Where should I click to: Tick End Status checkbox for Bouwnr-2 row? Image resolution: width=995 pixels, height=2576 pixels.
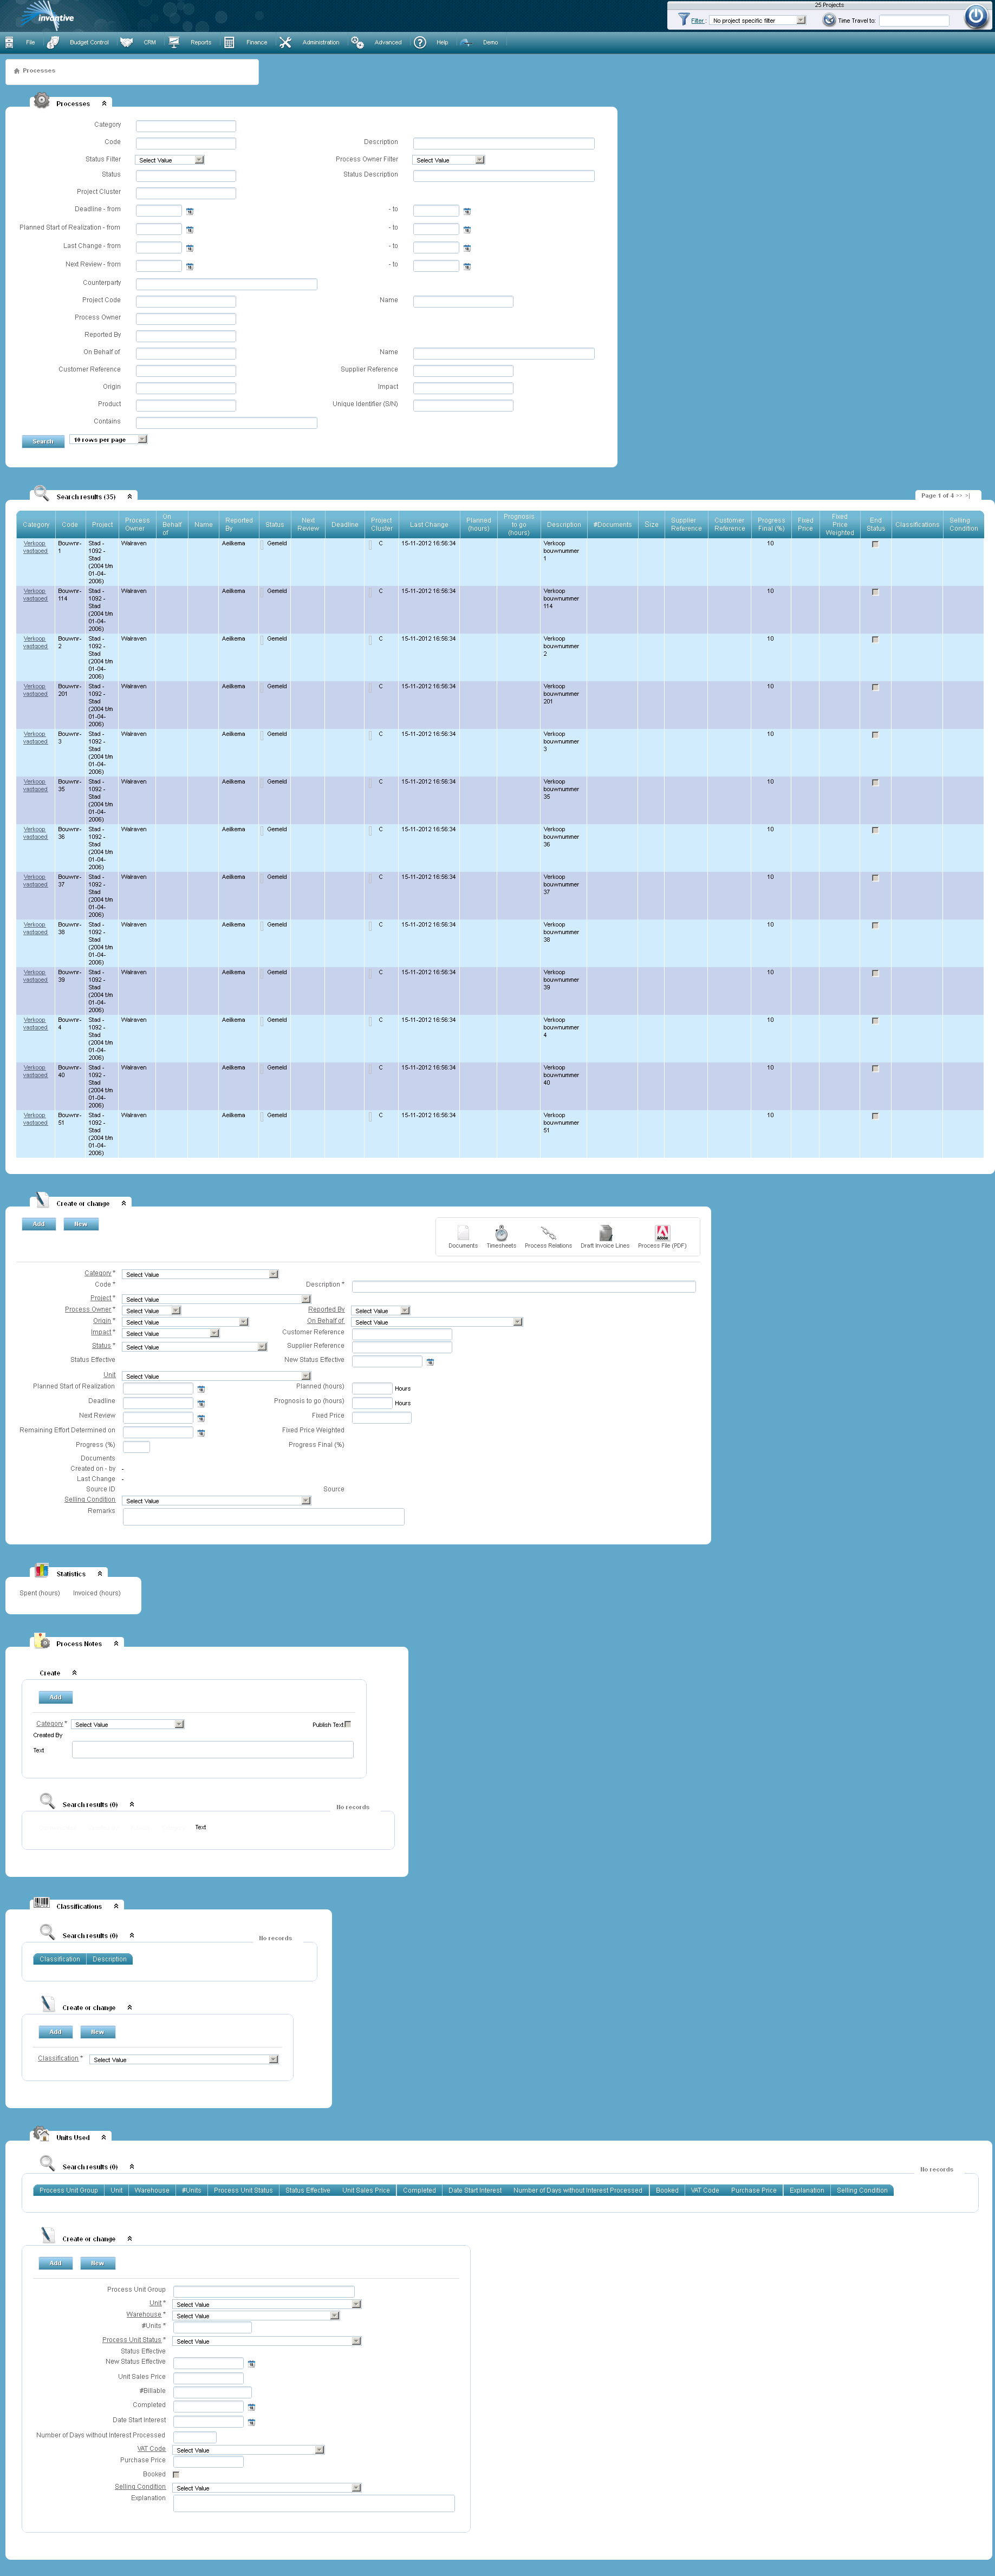point(875,639)
